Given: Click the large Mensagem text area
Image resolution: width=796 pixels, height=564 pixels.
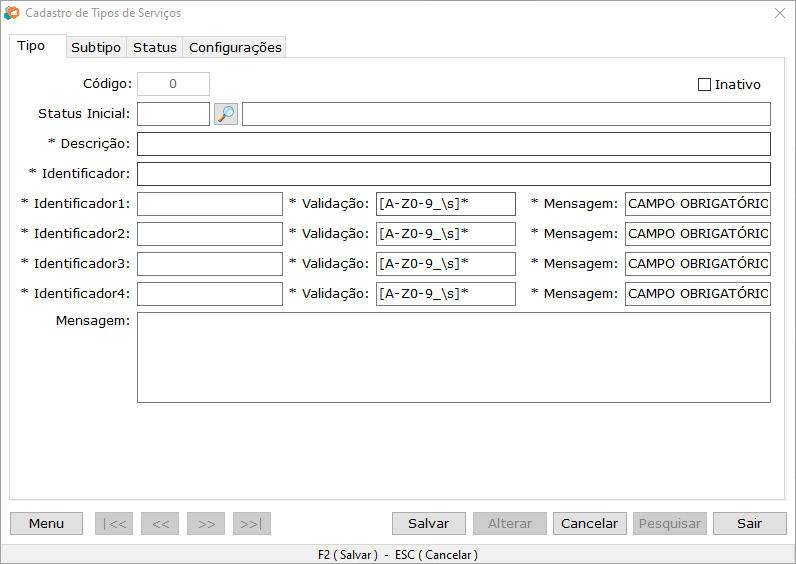Looking at the screenshot, I should coord(453,357).
